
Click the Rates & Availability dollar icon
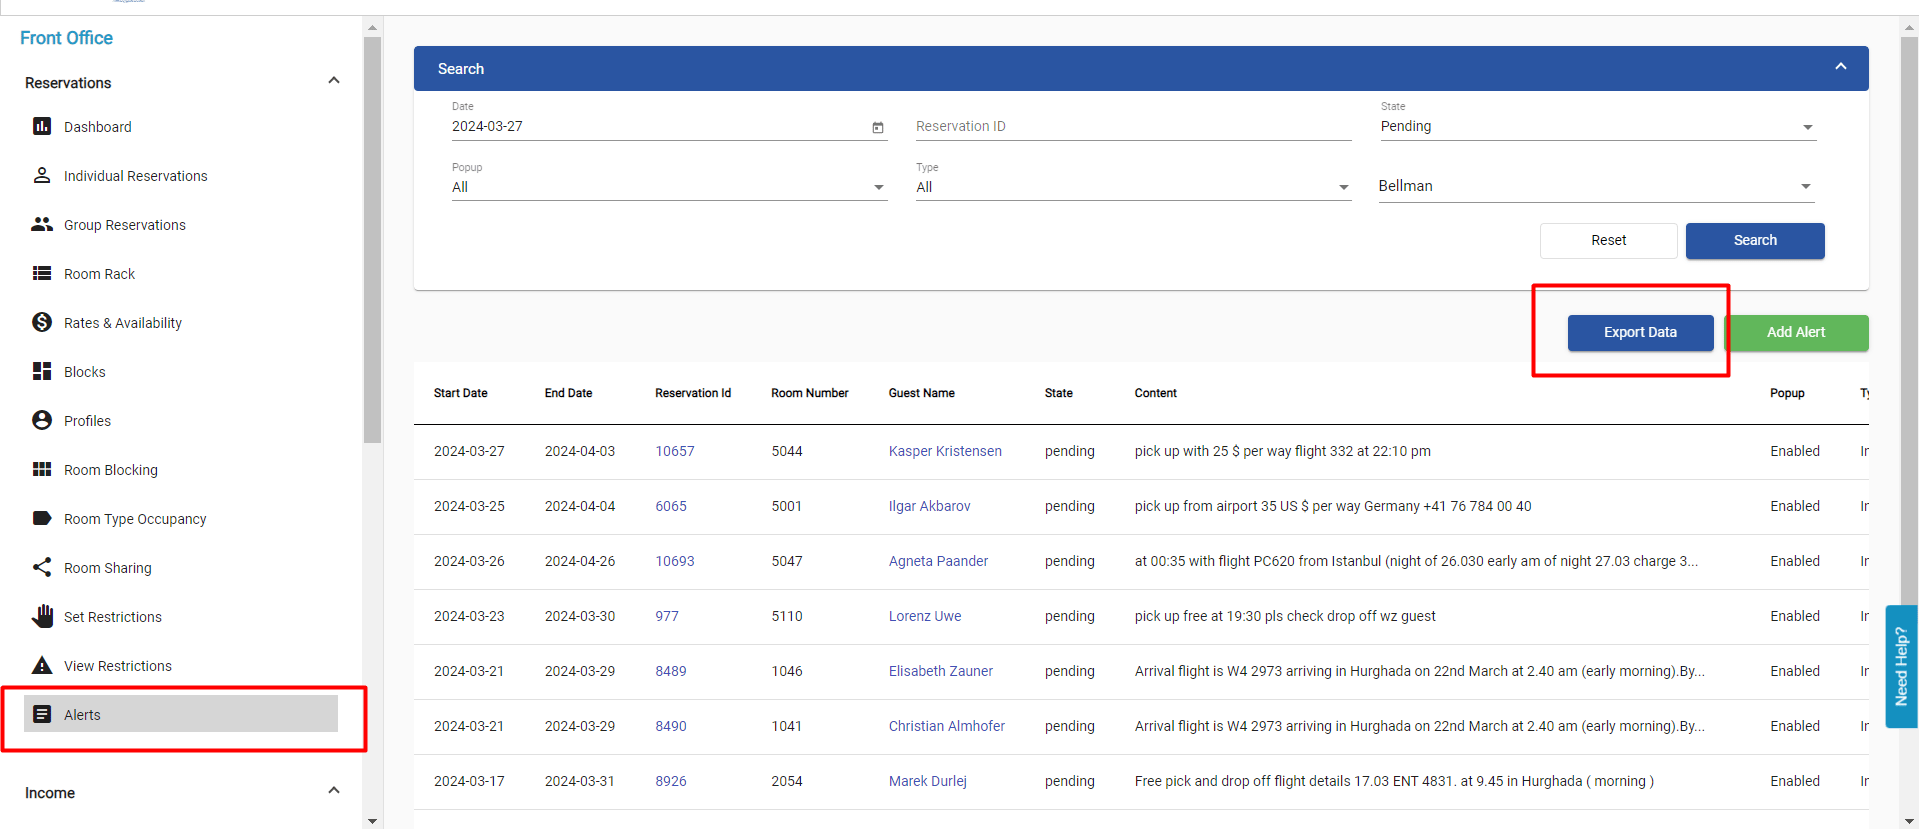[42, 322]
